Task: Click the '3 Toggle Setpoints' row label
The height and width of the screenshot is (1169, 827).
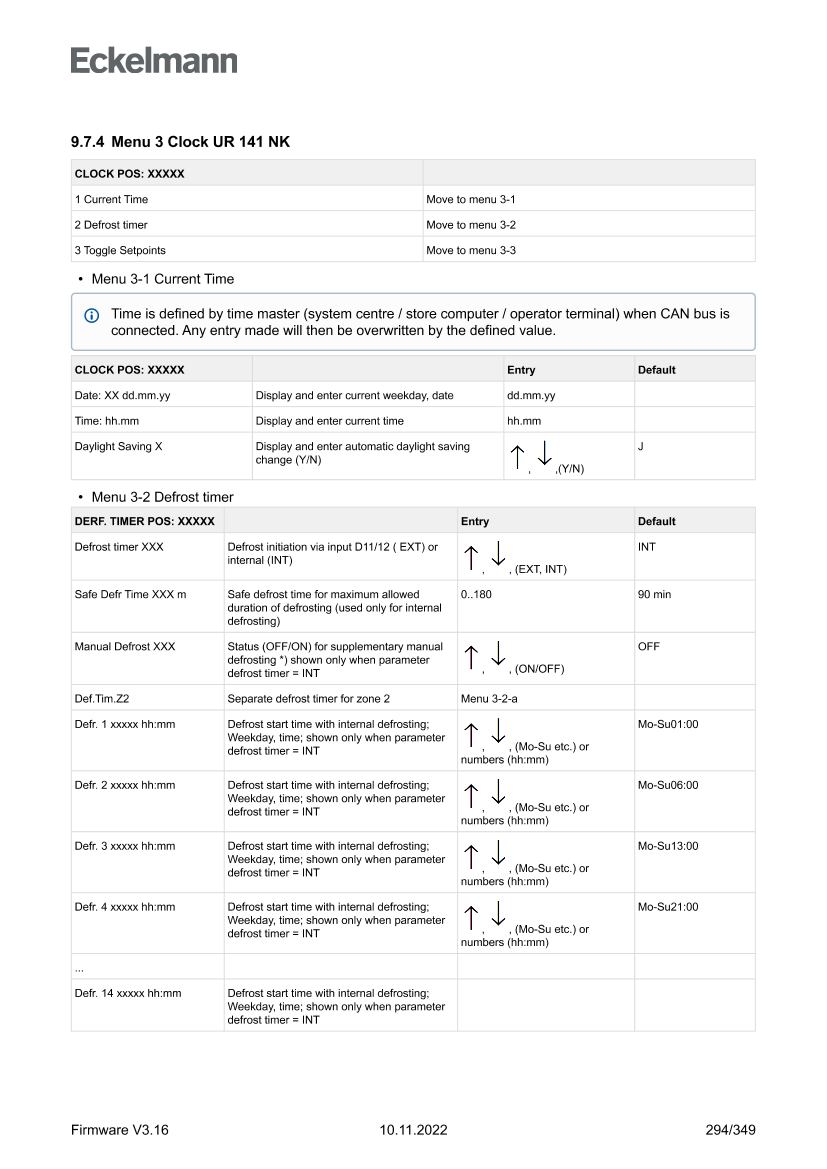Action: coord(120,250)
